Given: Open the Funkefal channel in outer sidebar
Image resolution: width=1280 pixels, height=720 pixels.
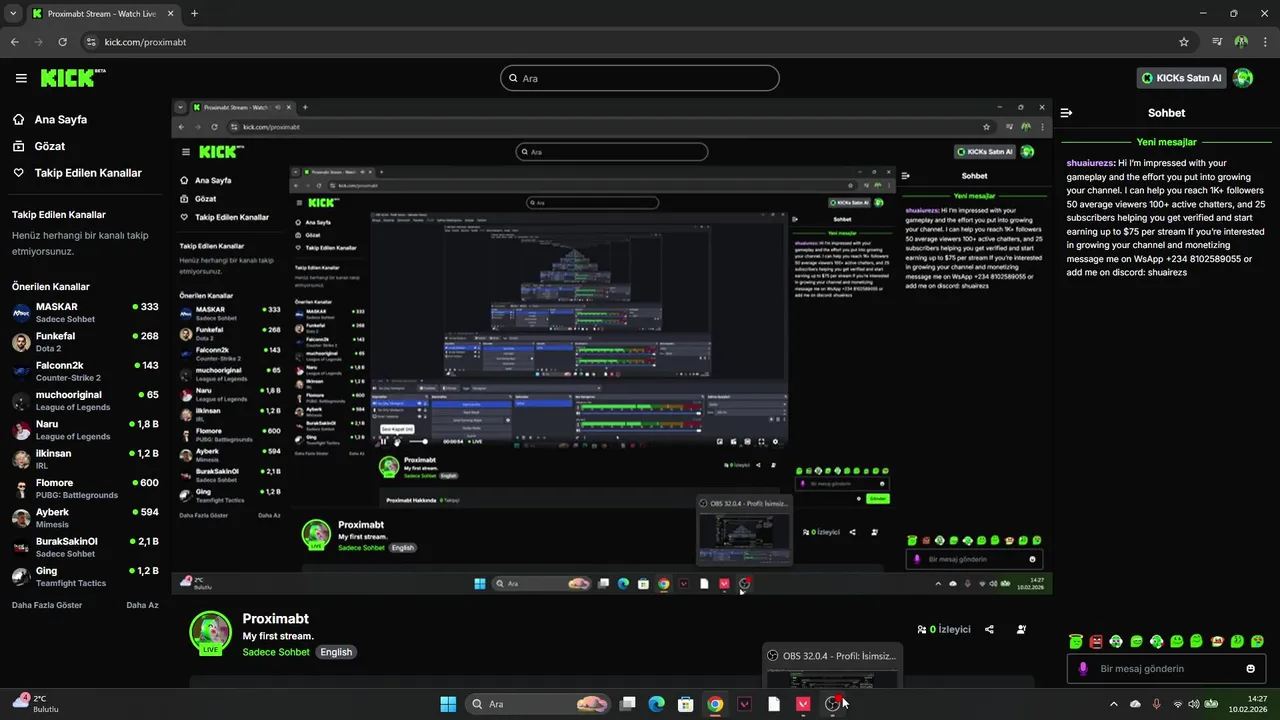Looking at the screenshot, I should click(86, 342).
